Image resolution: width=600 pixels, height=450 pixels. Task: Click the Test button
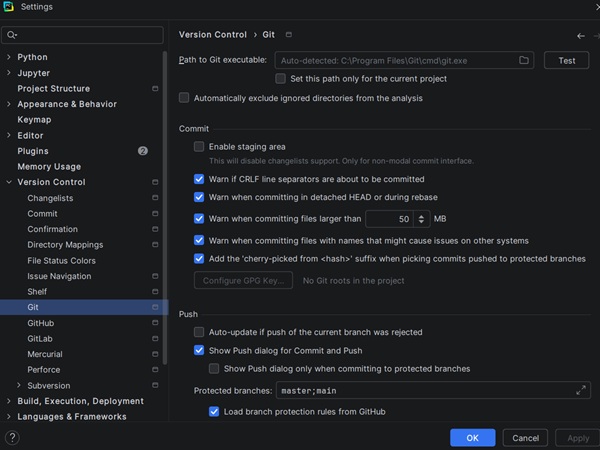566,61
